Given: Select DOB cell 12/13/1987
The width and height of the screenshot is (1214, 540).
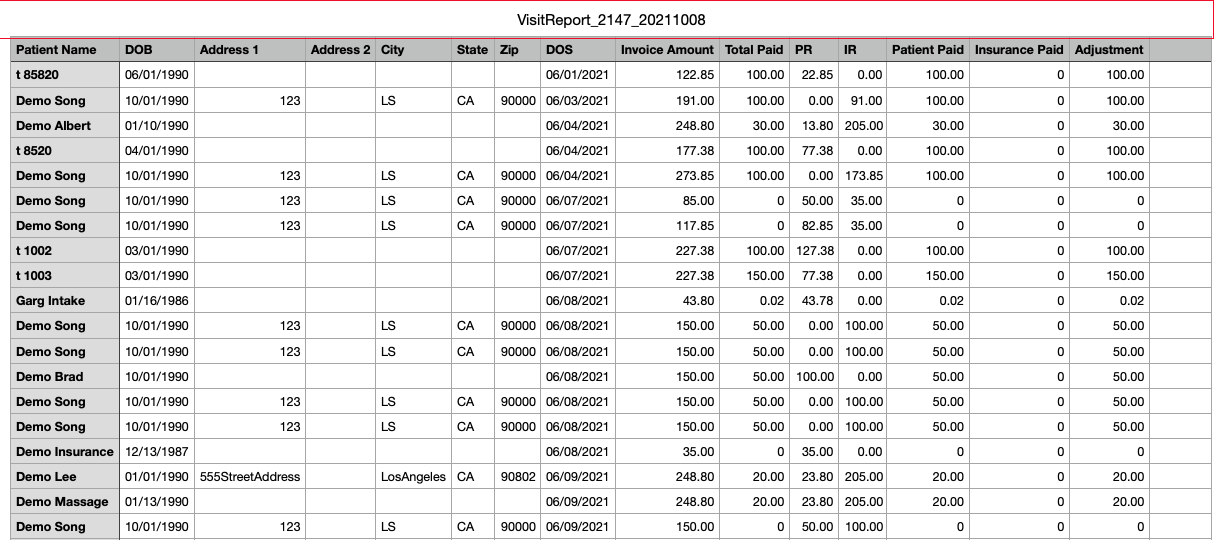Looking at the screenshot, I should tap(157, 451).
